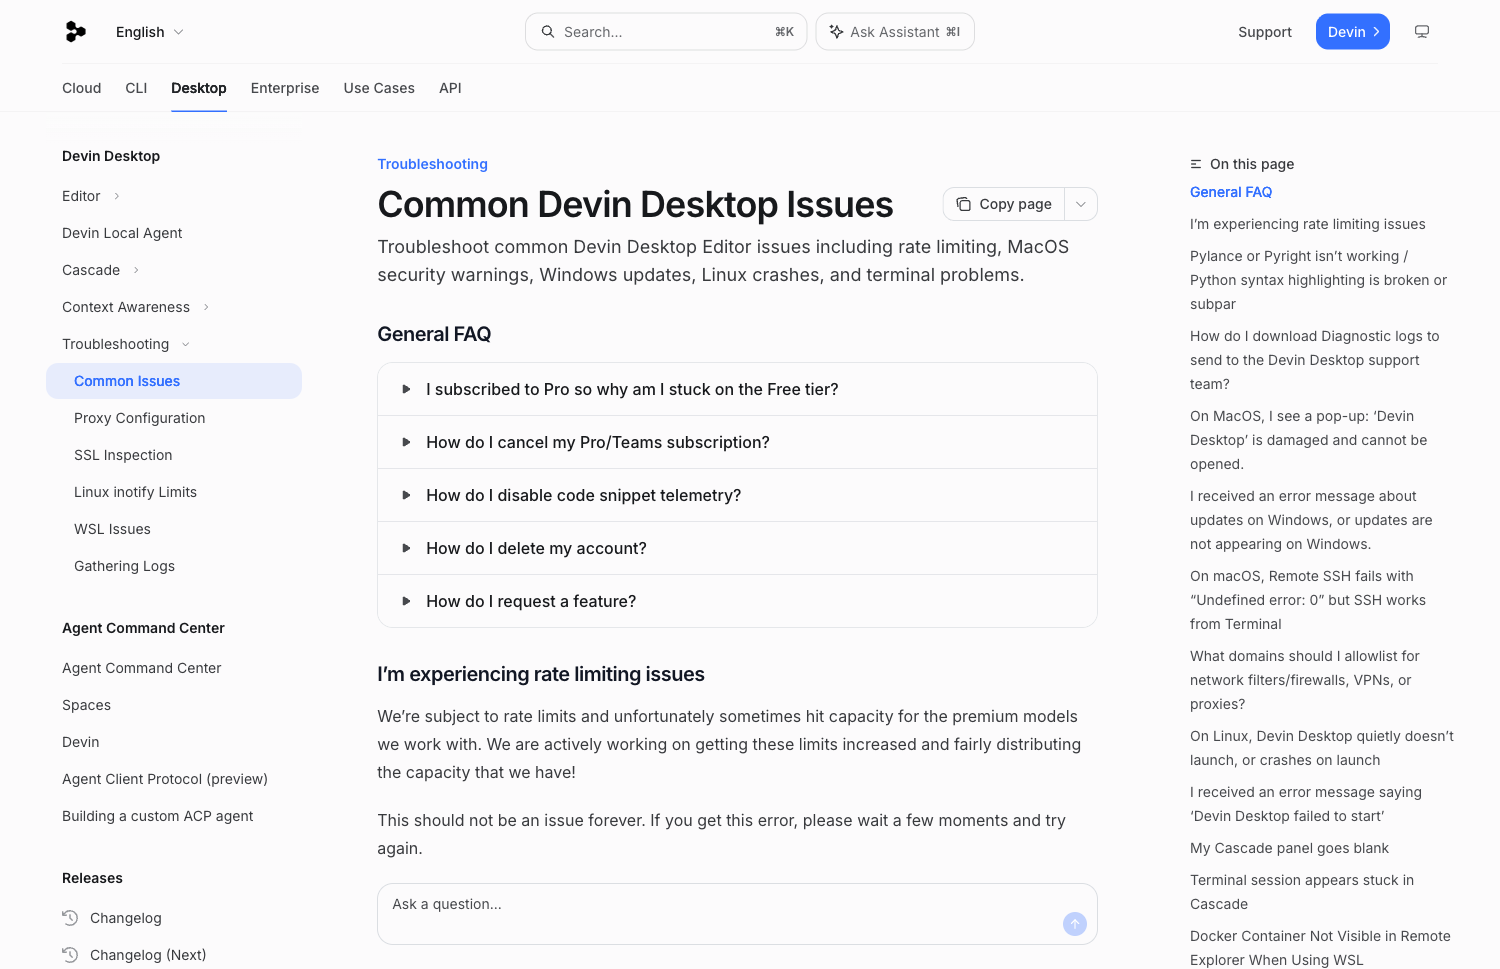Switch to the Cloud tab
The width and height of the screenshot is (1500, 969).
tap(82, 88)
